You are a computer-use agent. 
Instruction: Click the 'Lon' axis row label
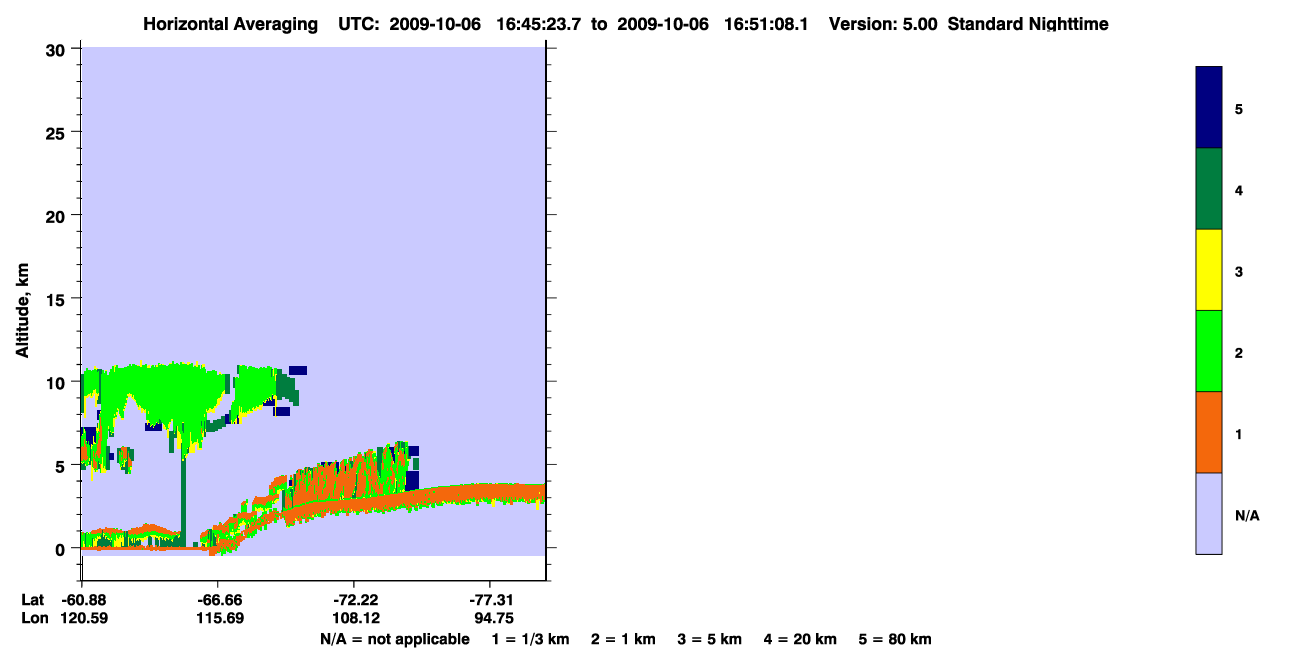coord(33,618)
